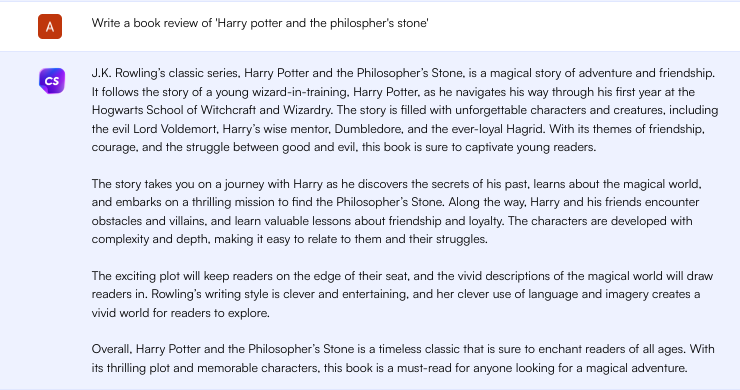Click the final paragraph starting 'Overall, Harry Potter'

(403, 358)
